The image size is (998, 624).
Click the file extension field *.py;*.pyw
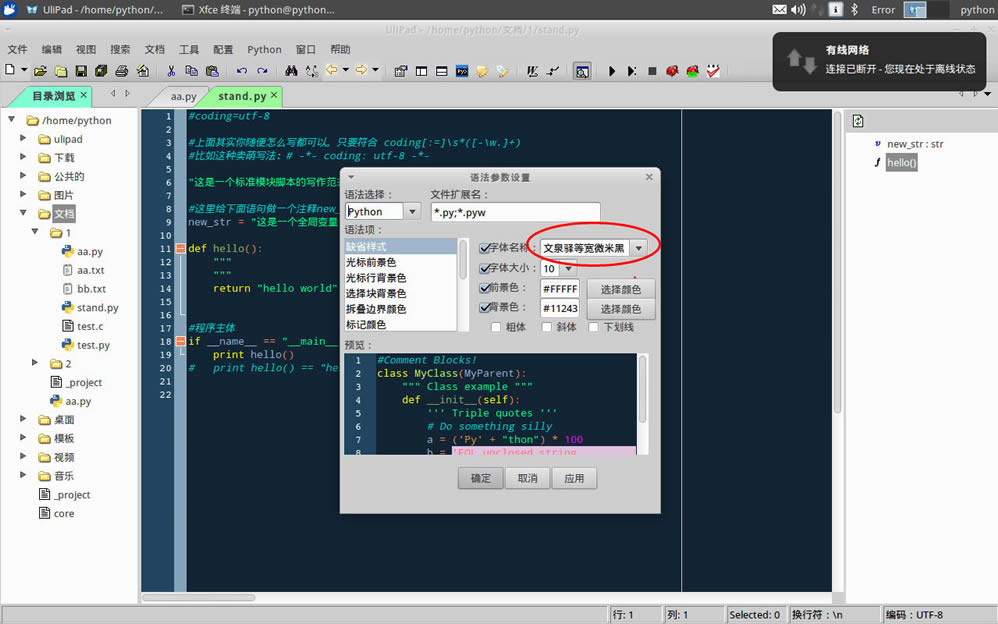click(514, 212)
